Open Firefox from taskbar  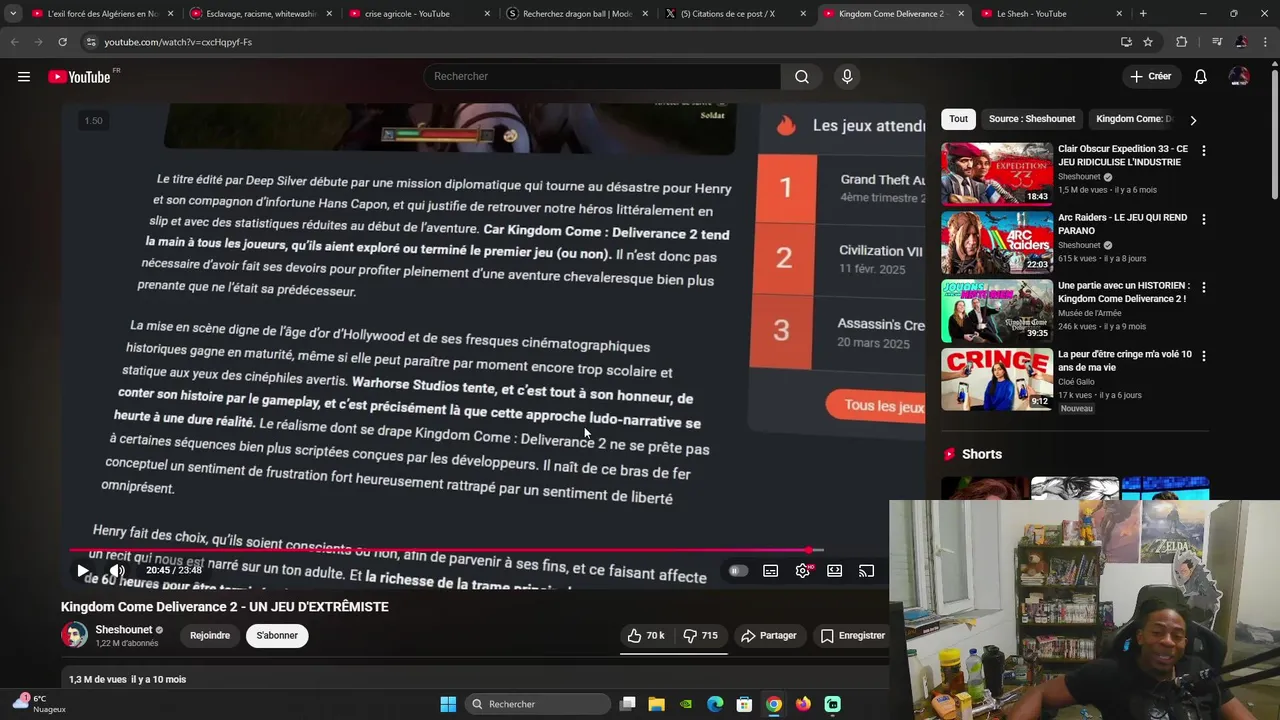click(x=803, y=704)
